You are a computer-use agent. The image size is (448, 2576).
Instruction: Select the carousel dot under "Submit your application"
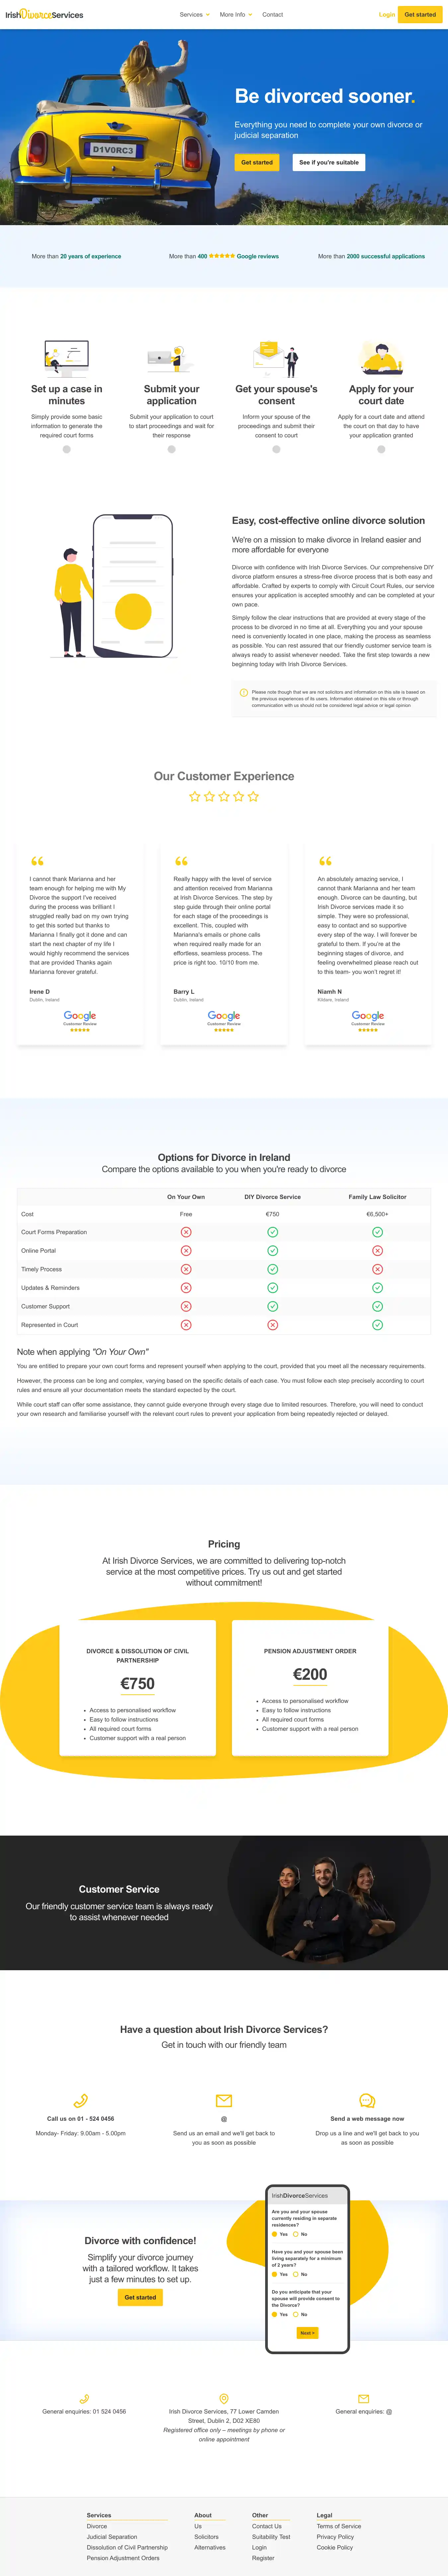pyautogui.click(x=171, y=449)
